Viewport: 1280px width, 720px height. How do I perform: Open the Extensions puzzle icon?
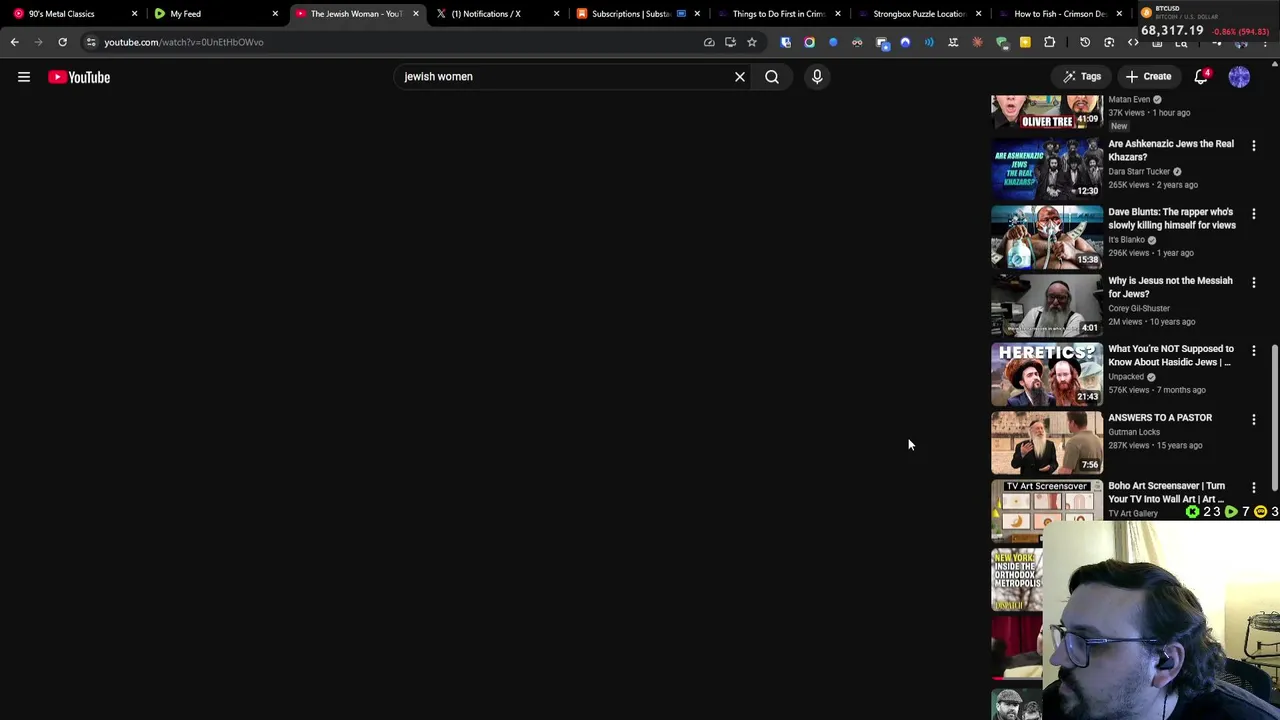click(x=1049, y=42)
